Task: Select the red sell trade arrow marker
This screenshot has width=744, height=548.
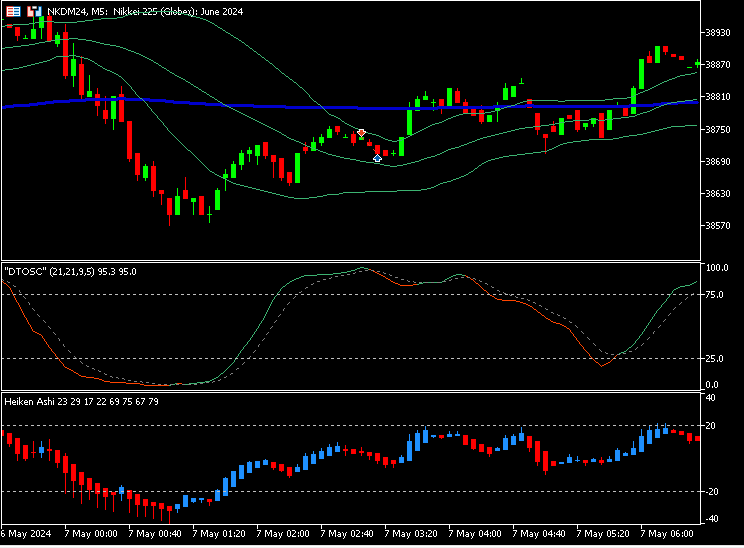Action: (x=362, y=132)
